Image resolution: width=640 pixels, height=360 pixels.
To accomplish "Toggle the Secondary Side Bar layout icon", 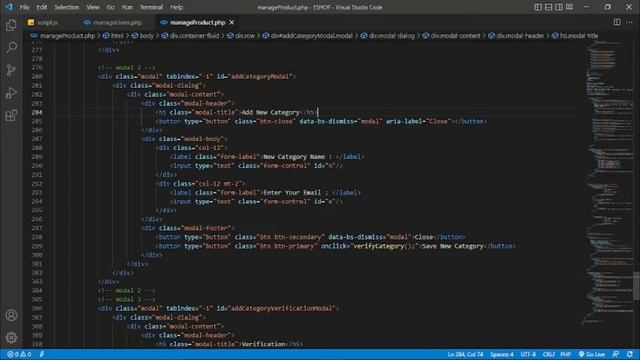I will pos(559,7).
